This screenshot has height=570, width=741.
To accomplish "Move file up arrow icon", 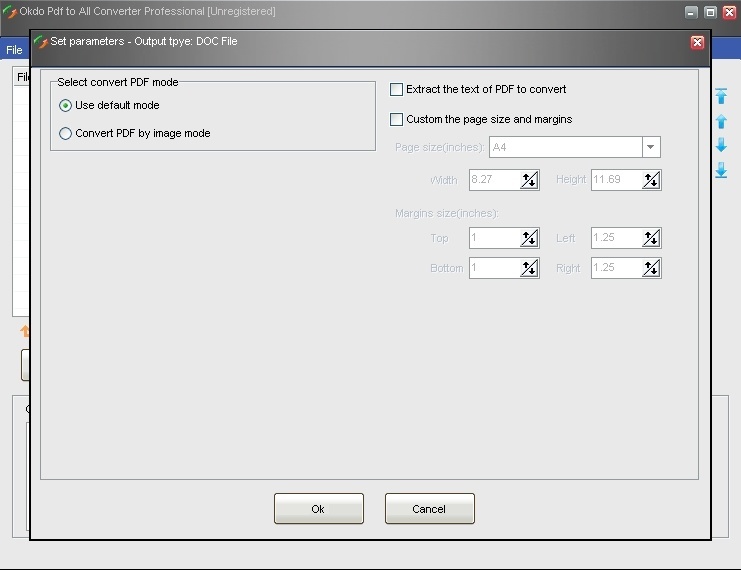I will [x=721, y=121].
